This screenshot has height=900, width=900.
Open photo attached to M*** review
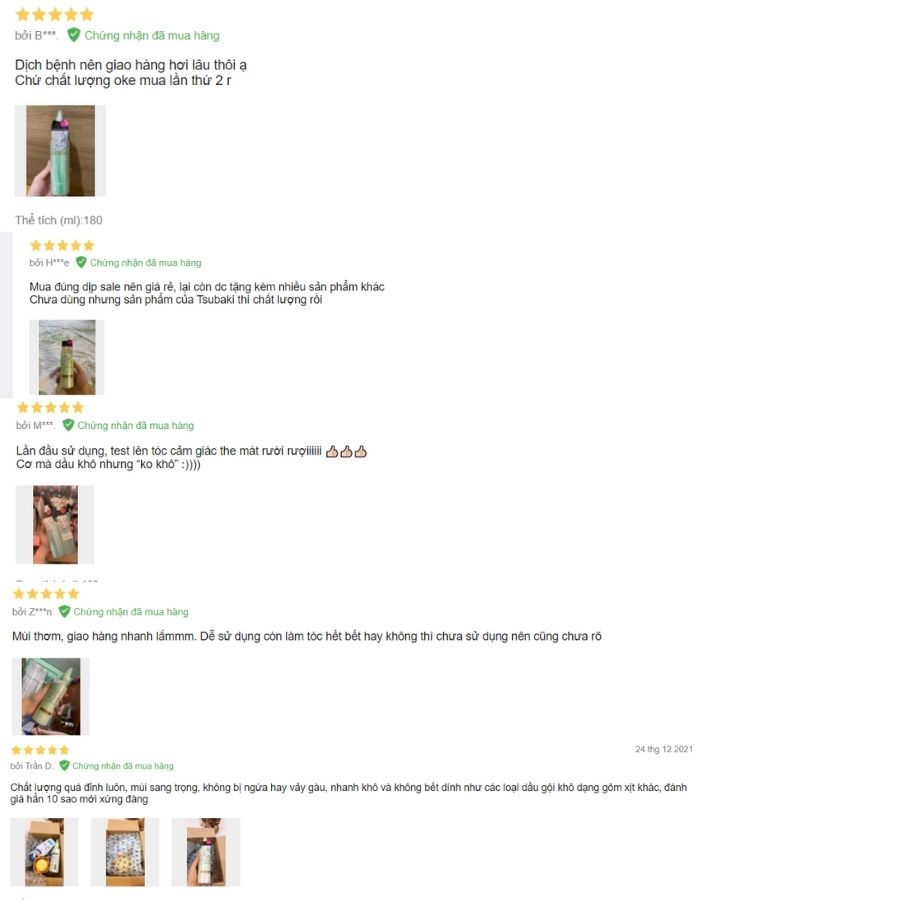[x=55, y=525]
